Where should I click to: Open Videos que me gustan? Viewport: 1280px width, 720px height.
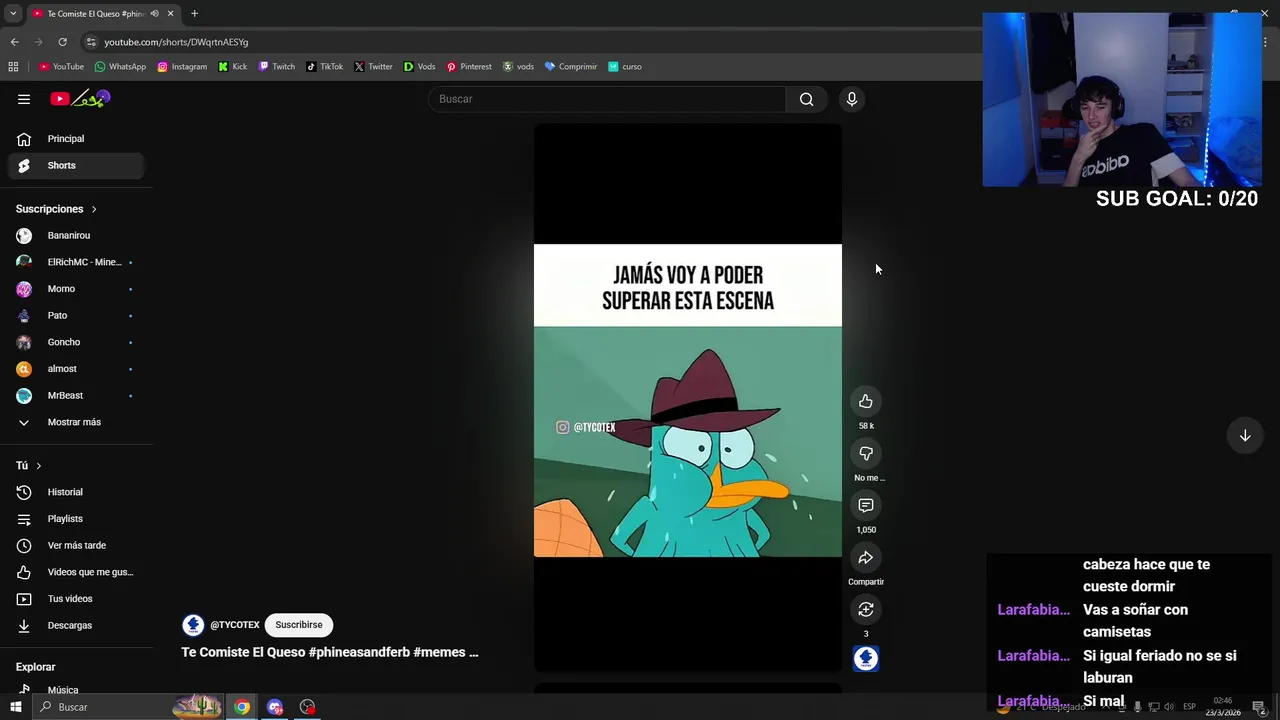click(78, 572)
